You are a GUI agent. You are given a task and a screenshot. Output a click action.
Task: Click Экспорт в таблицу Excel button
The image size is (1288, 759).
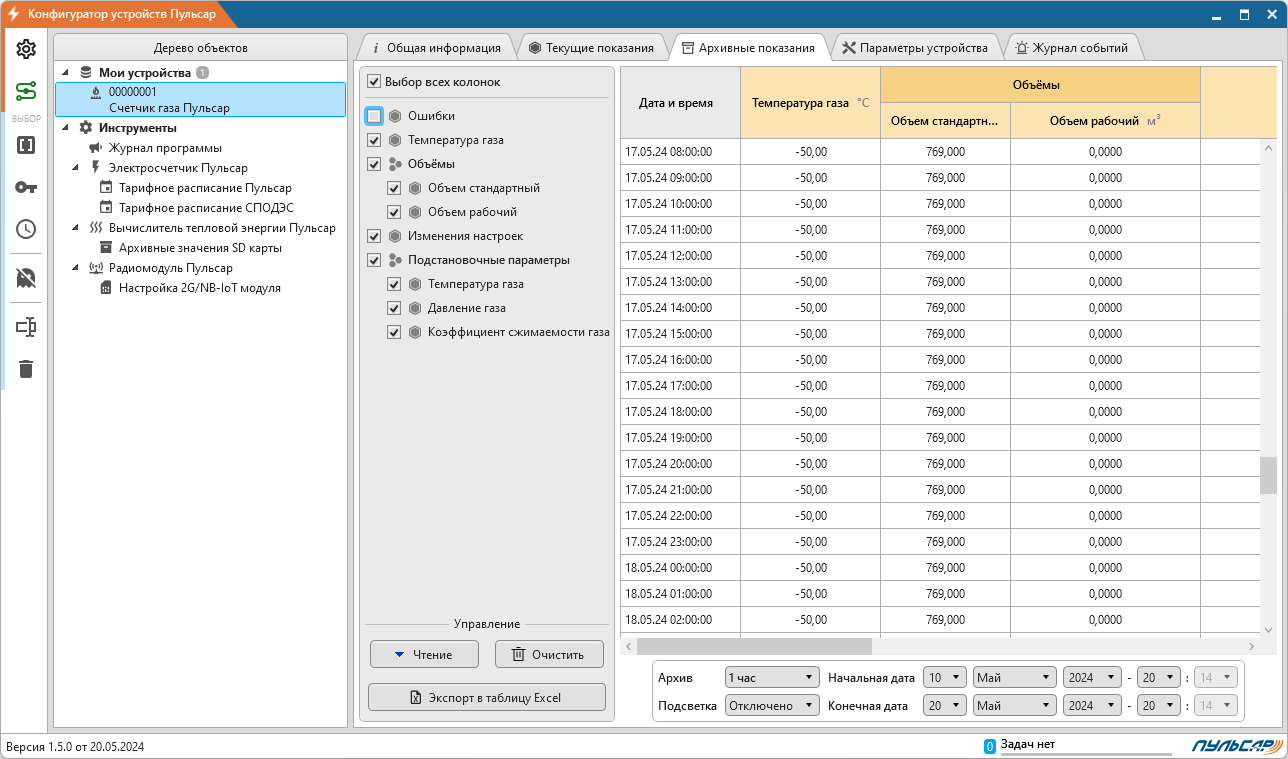pyautogui.click(x=487, y=698)
